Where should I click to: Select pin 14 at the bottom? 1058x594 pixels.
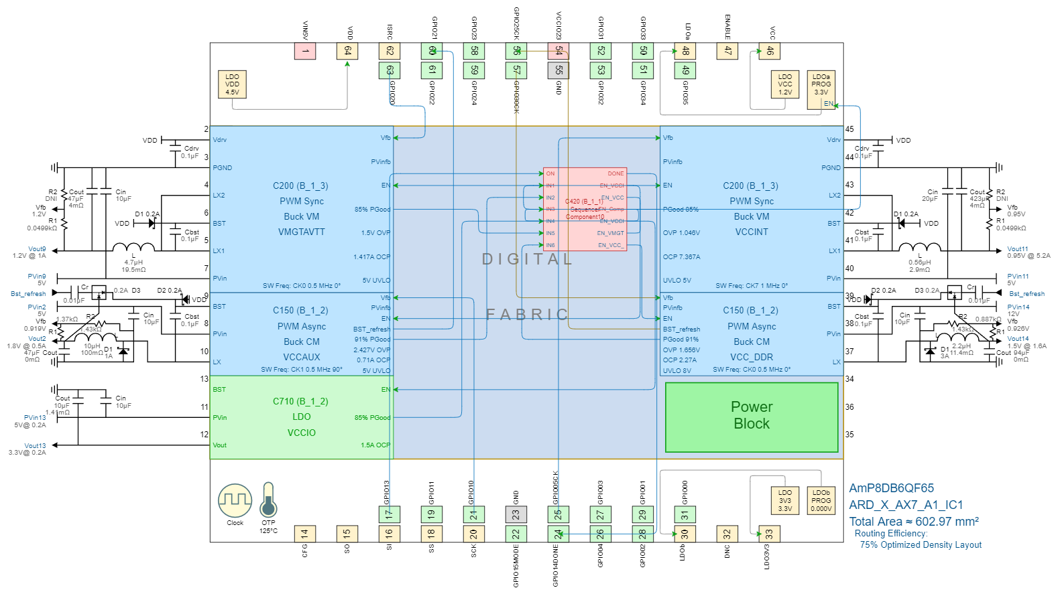(304, 534)
